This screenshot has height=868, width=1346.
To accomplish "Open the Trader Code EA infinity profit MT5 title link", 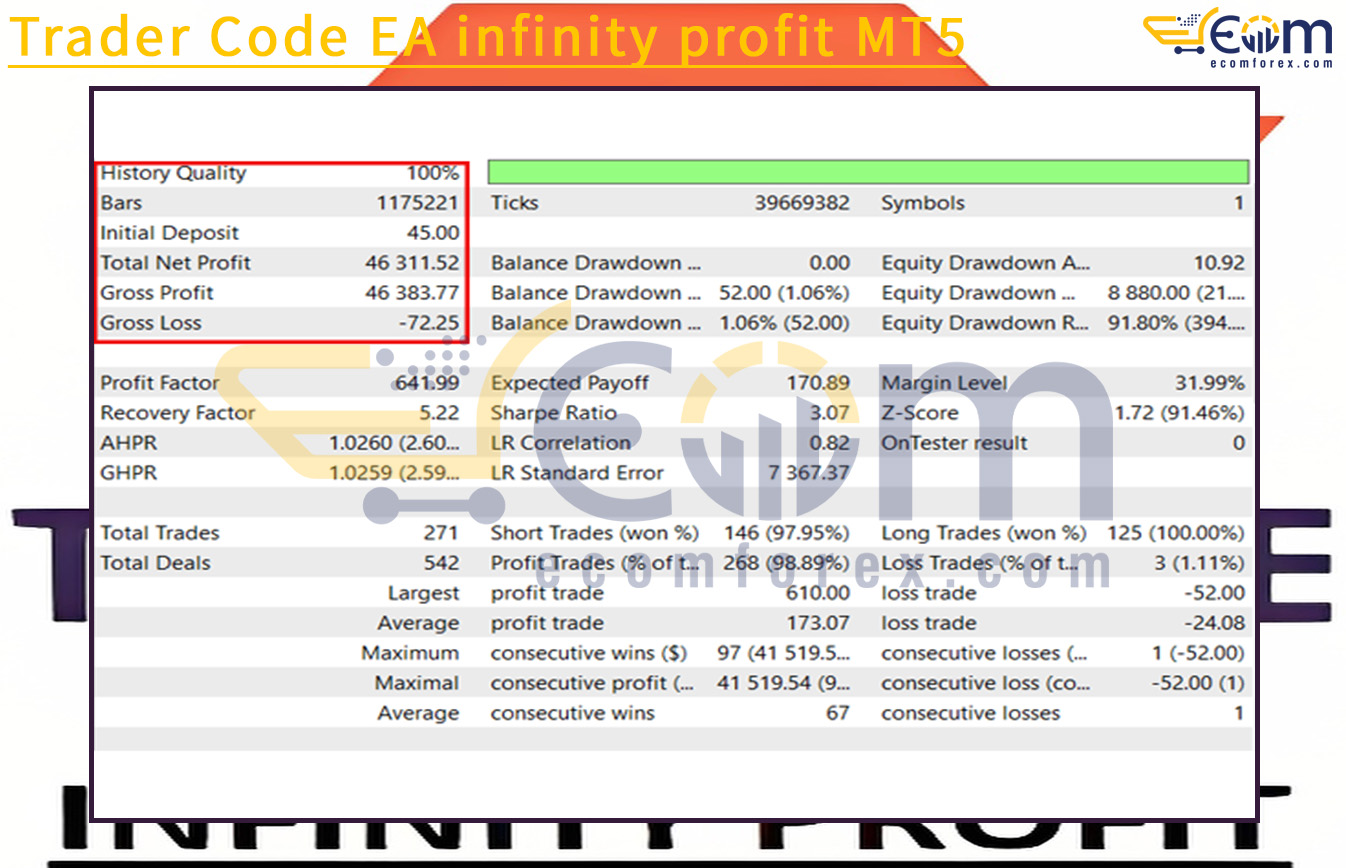I will click(x=487, y=37).
